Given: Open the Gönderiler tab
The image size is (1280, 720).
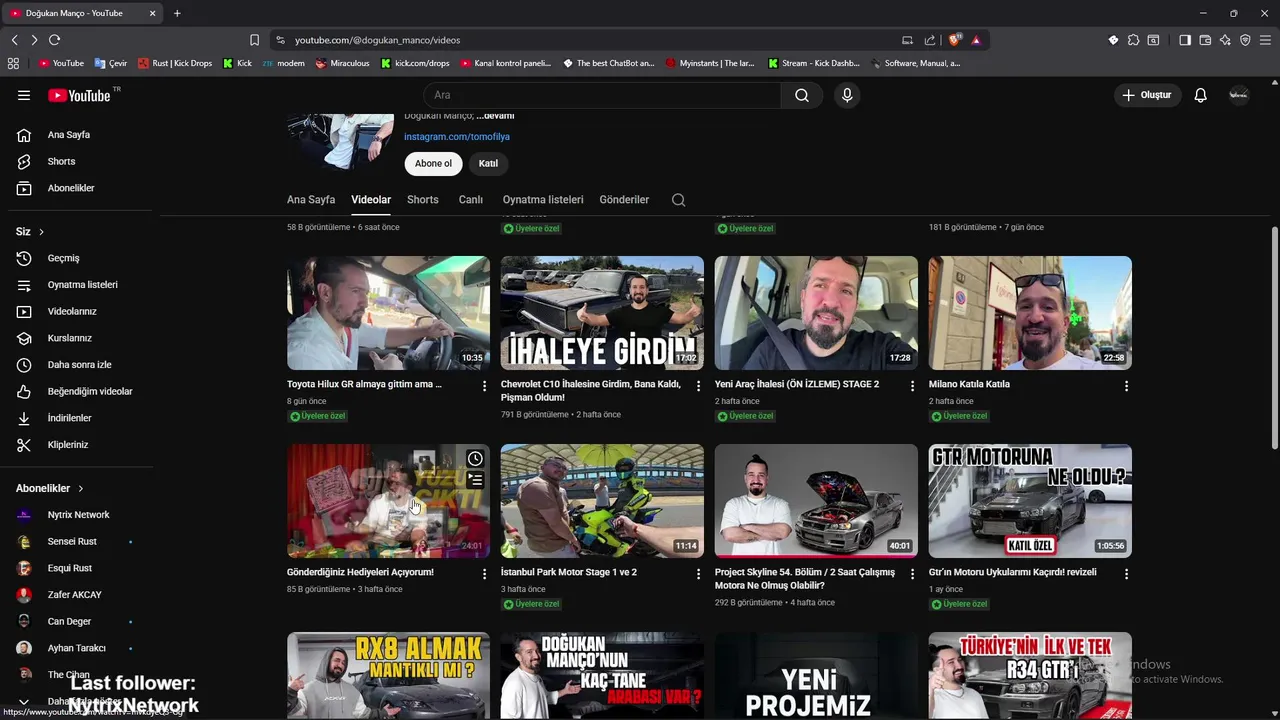Looking at the screenshot, I should (624, 200).
